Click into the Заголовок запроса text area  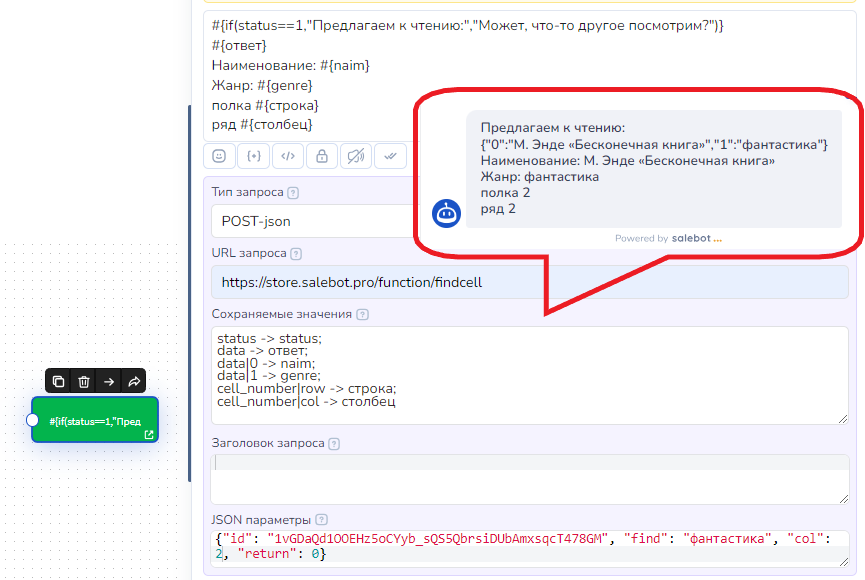[x=529, y=478]
